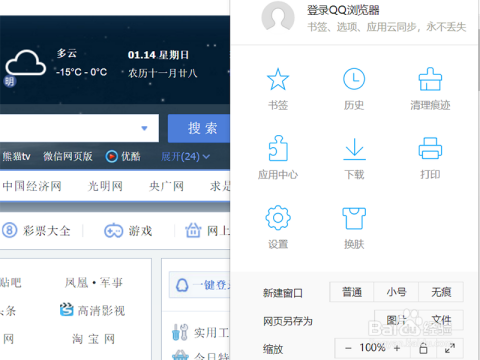Open the 书签 bookmarks star icon
The width and height of the screenshot is (480, 360).
[278, 79]
